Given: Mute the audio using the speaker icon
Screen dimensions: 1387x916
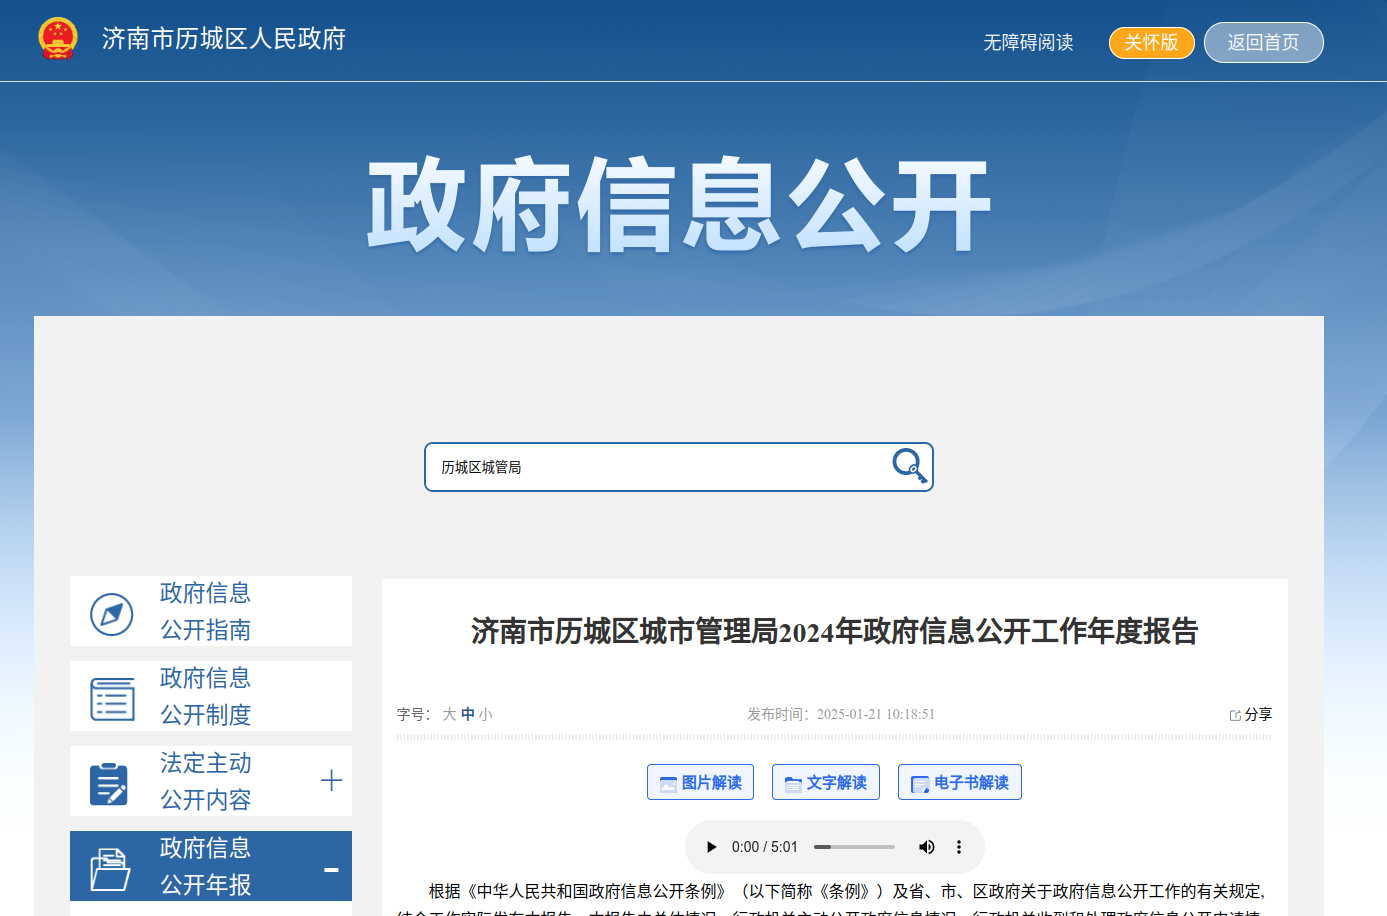Looking at the screenshot, I should coord(926,847).
